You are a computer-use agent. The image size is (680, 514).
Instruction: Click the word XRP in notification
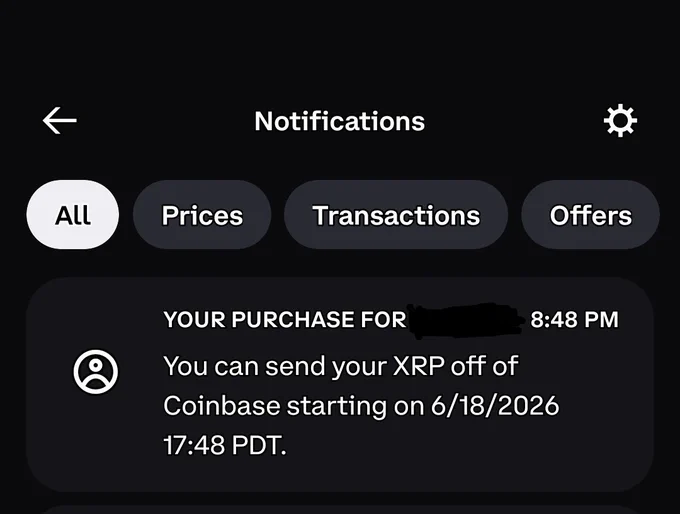pos(418,366)
